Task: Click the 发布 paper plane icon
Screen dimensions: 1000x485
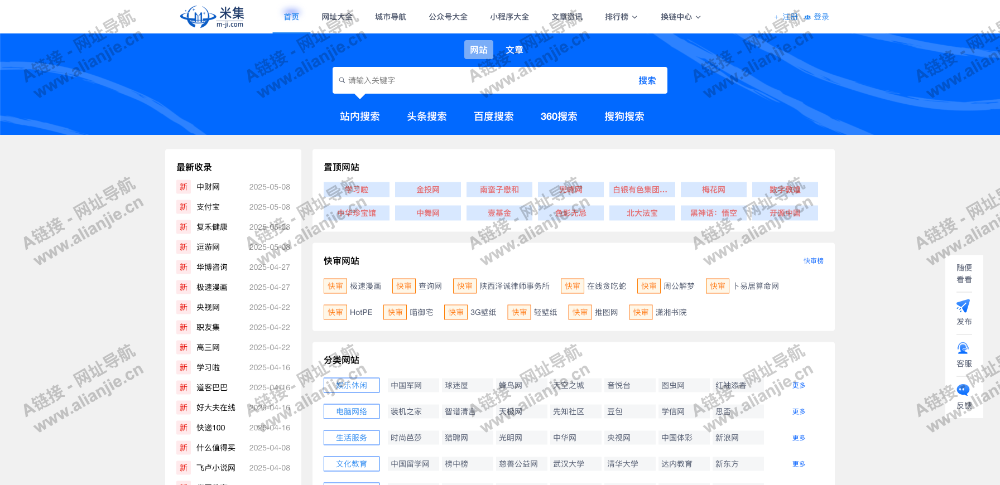Action: 963,306
